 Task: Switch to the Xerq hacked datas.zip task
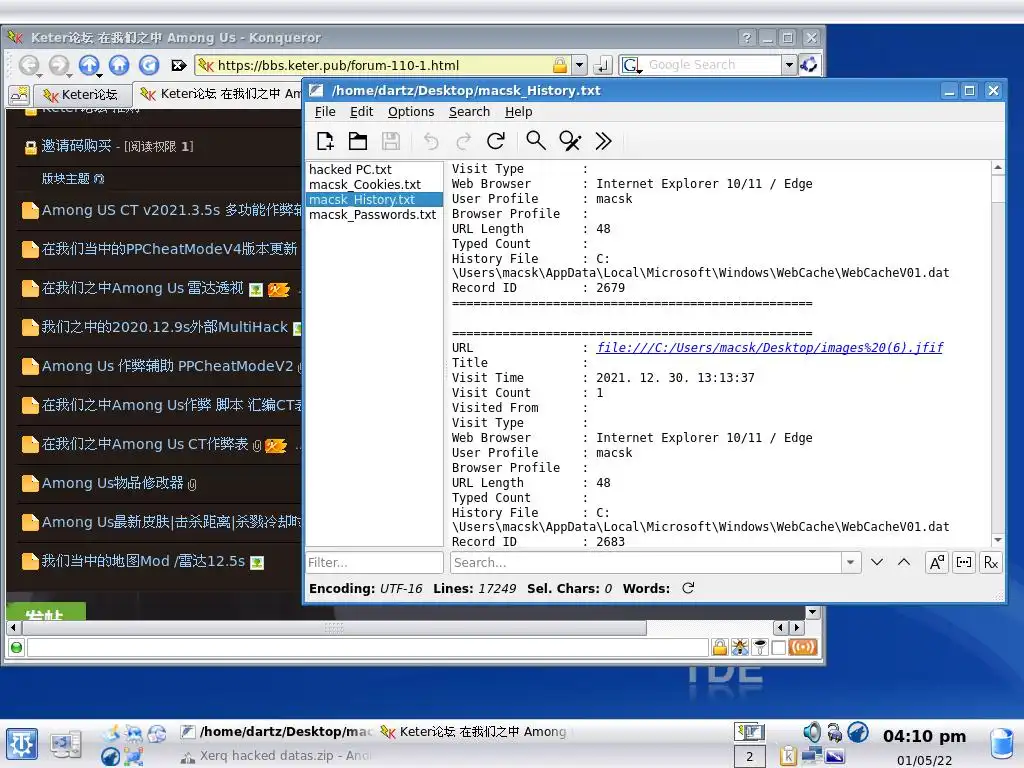276,756
